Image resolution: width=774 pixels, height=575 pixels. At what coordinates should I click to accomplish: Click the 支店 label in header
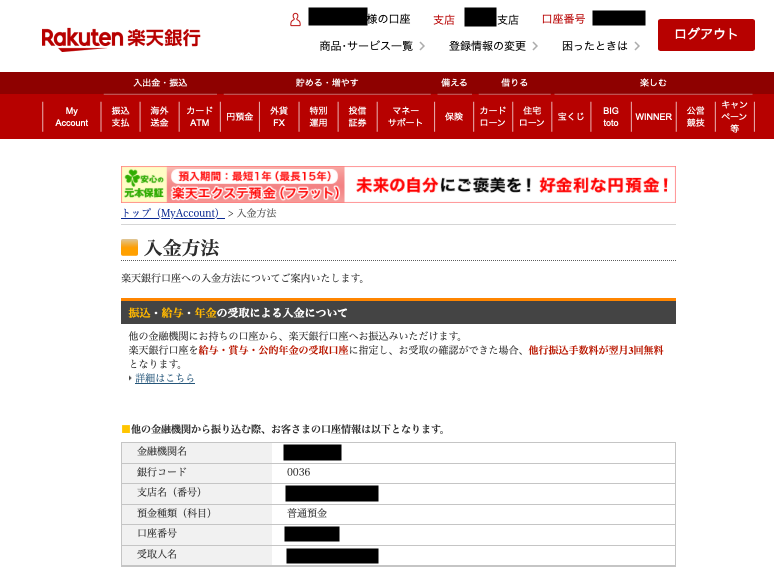point(444,20)
